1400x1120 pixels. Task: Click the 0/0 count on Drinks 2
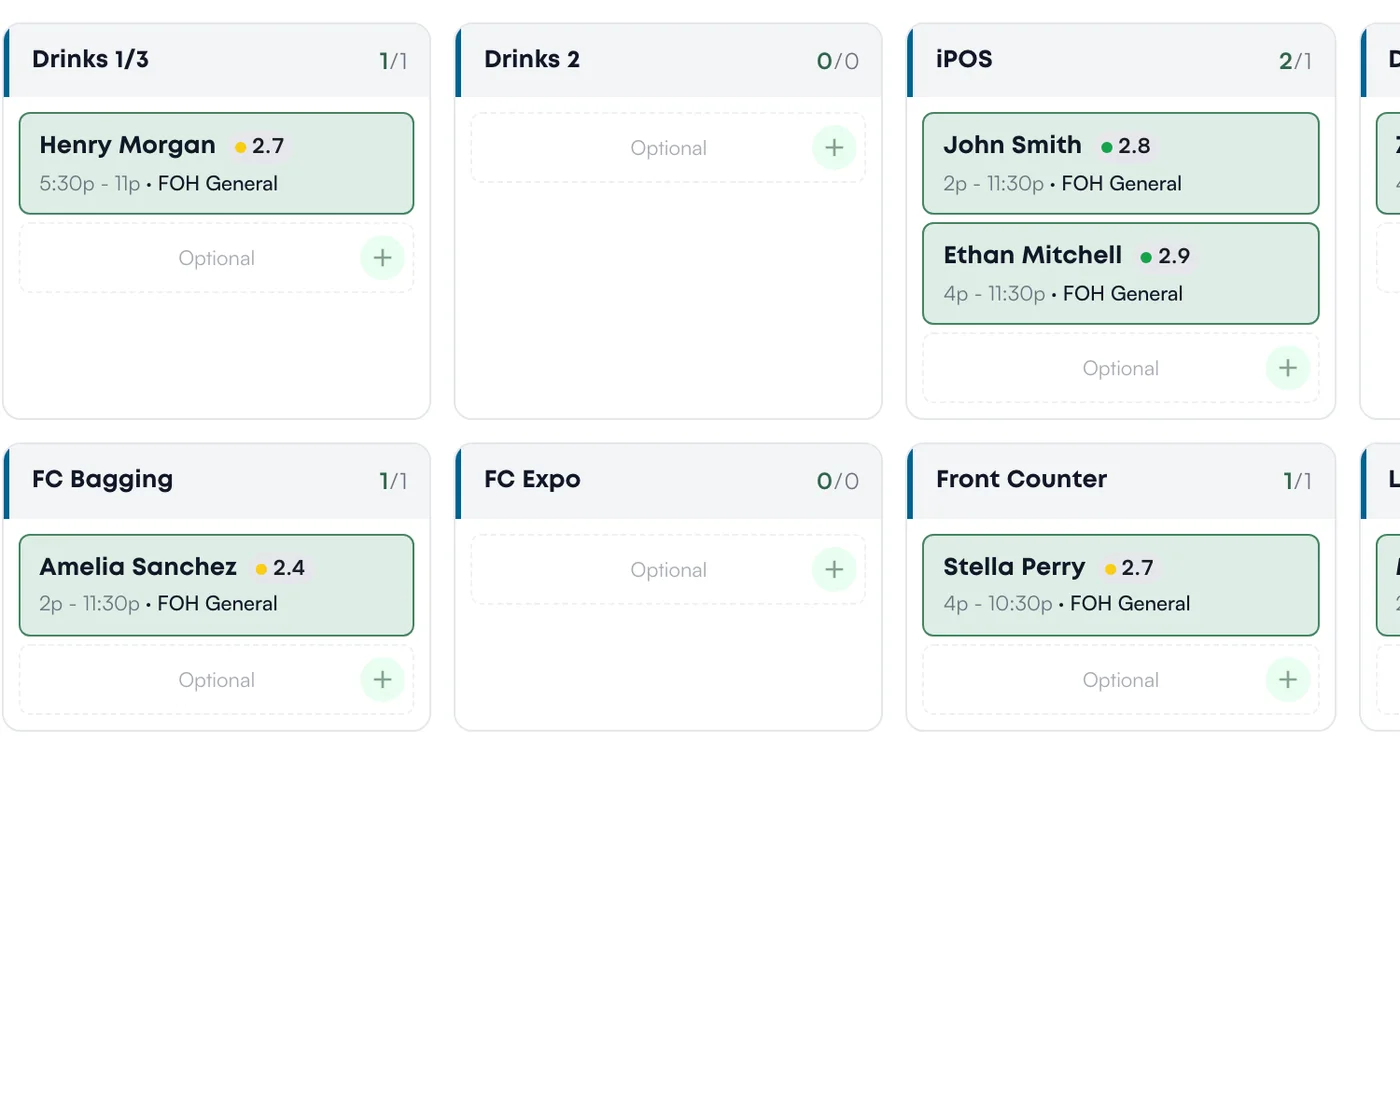coord(838,61)
